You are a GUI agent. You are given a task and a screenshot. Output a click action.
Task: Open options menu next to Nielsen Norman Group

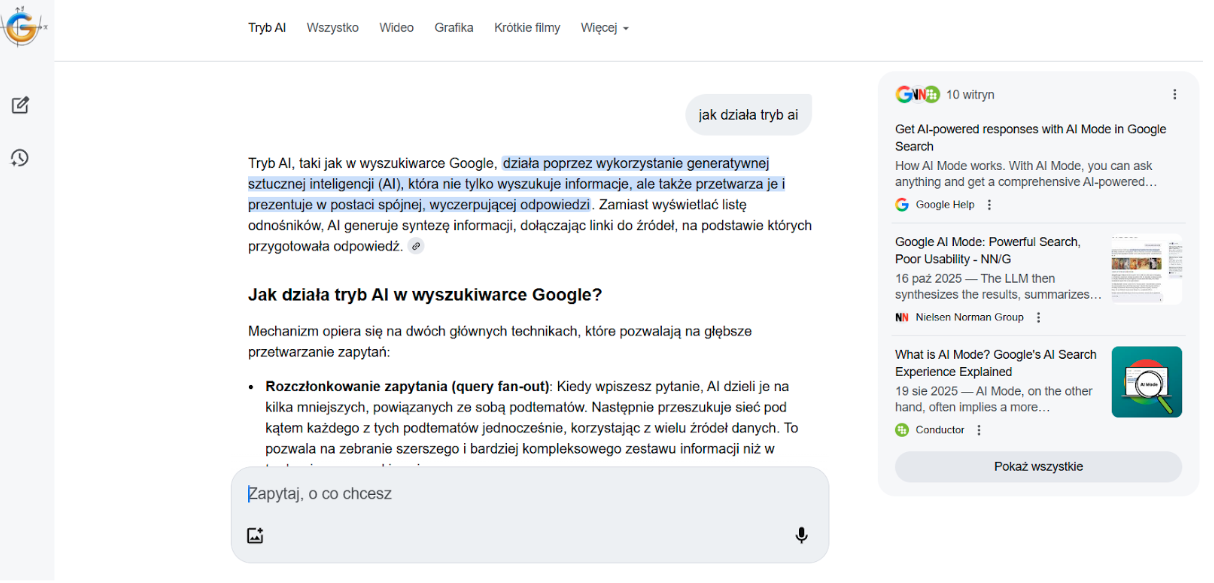coord(1038,317)
